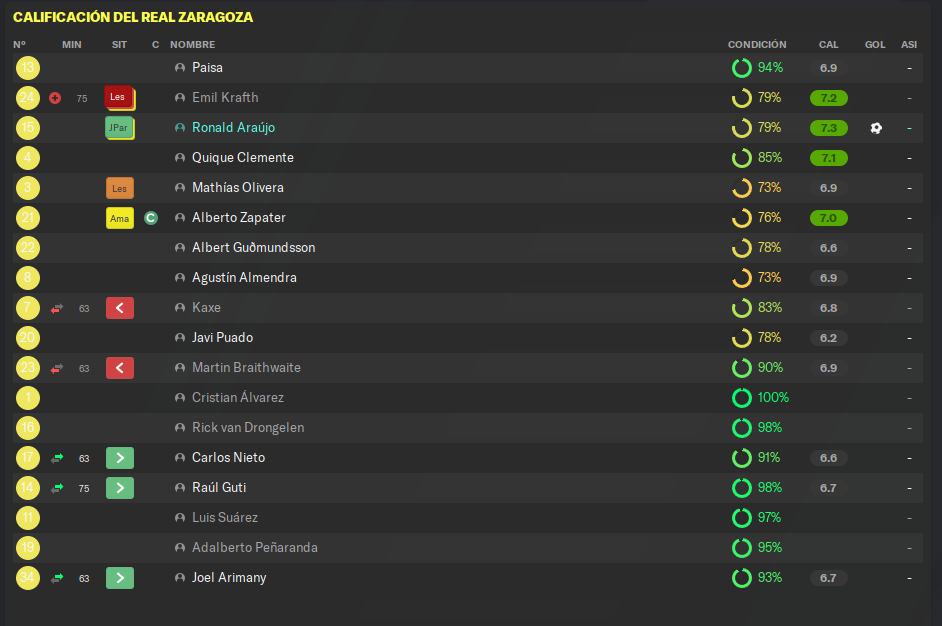Open Ronald Araújo's player profile link

click(233, 127)
